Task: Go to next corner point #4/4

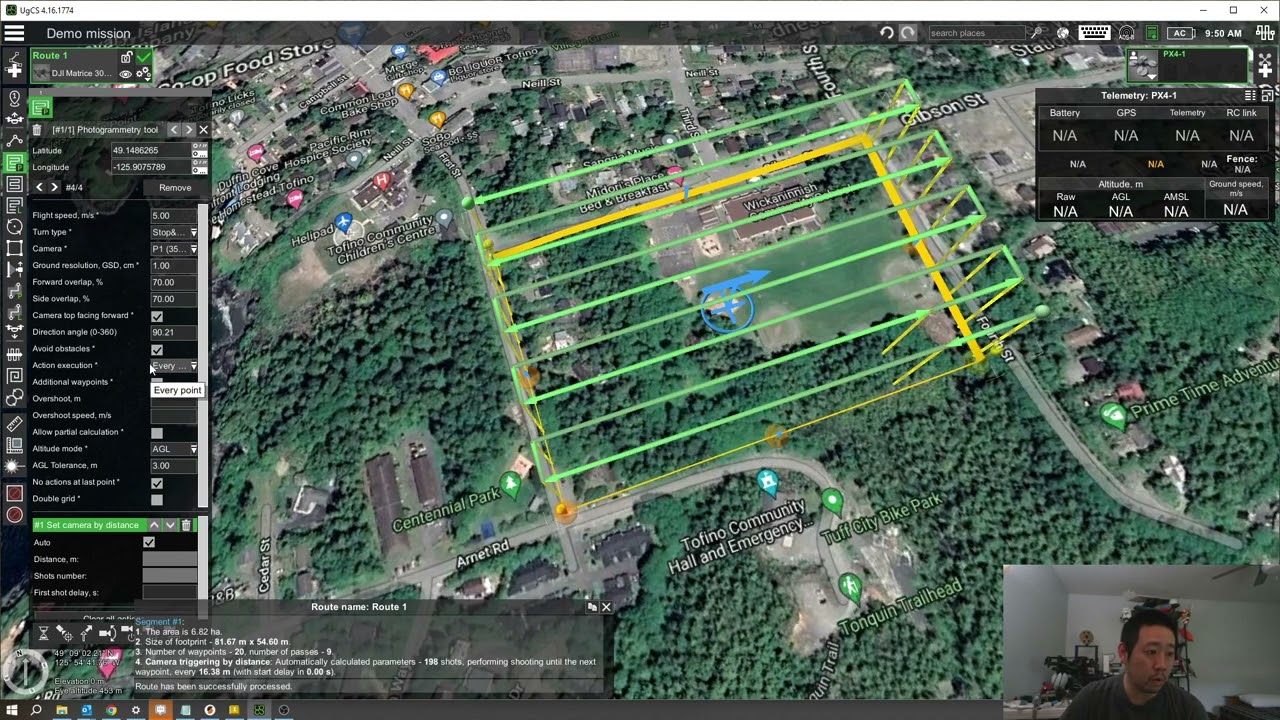Action: coord(54,187)
